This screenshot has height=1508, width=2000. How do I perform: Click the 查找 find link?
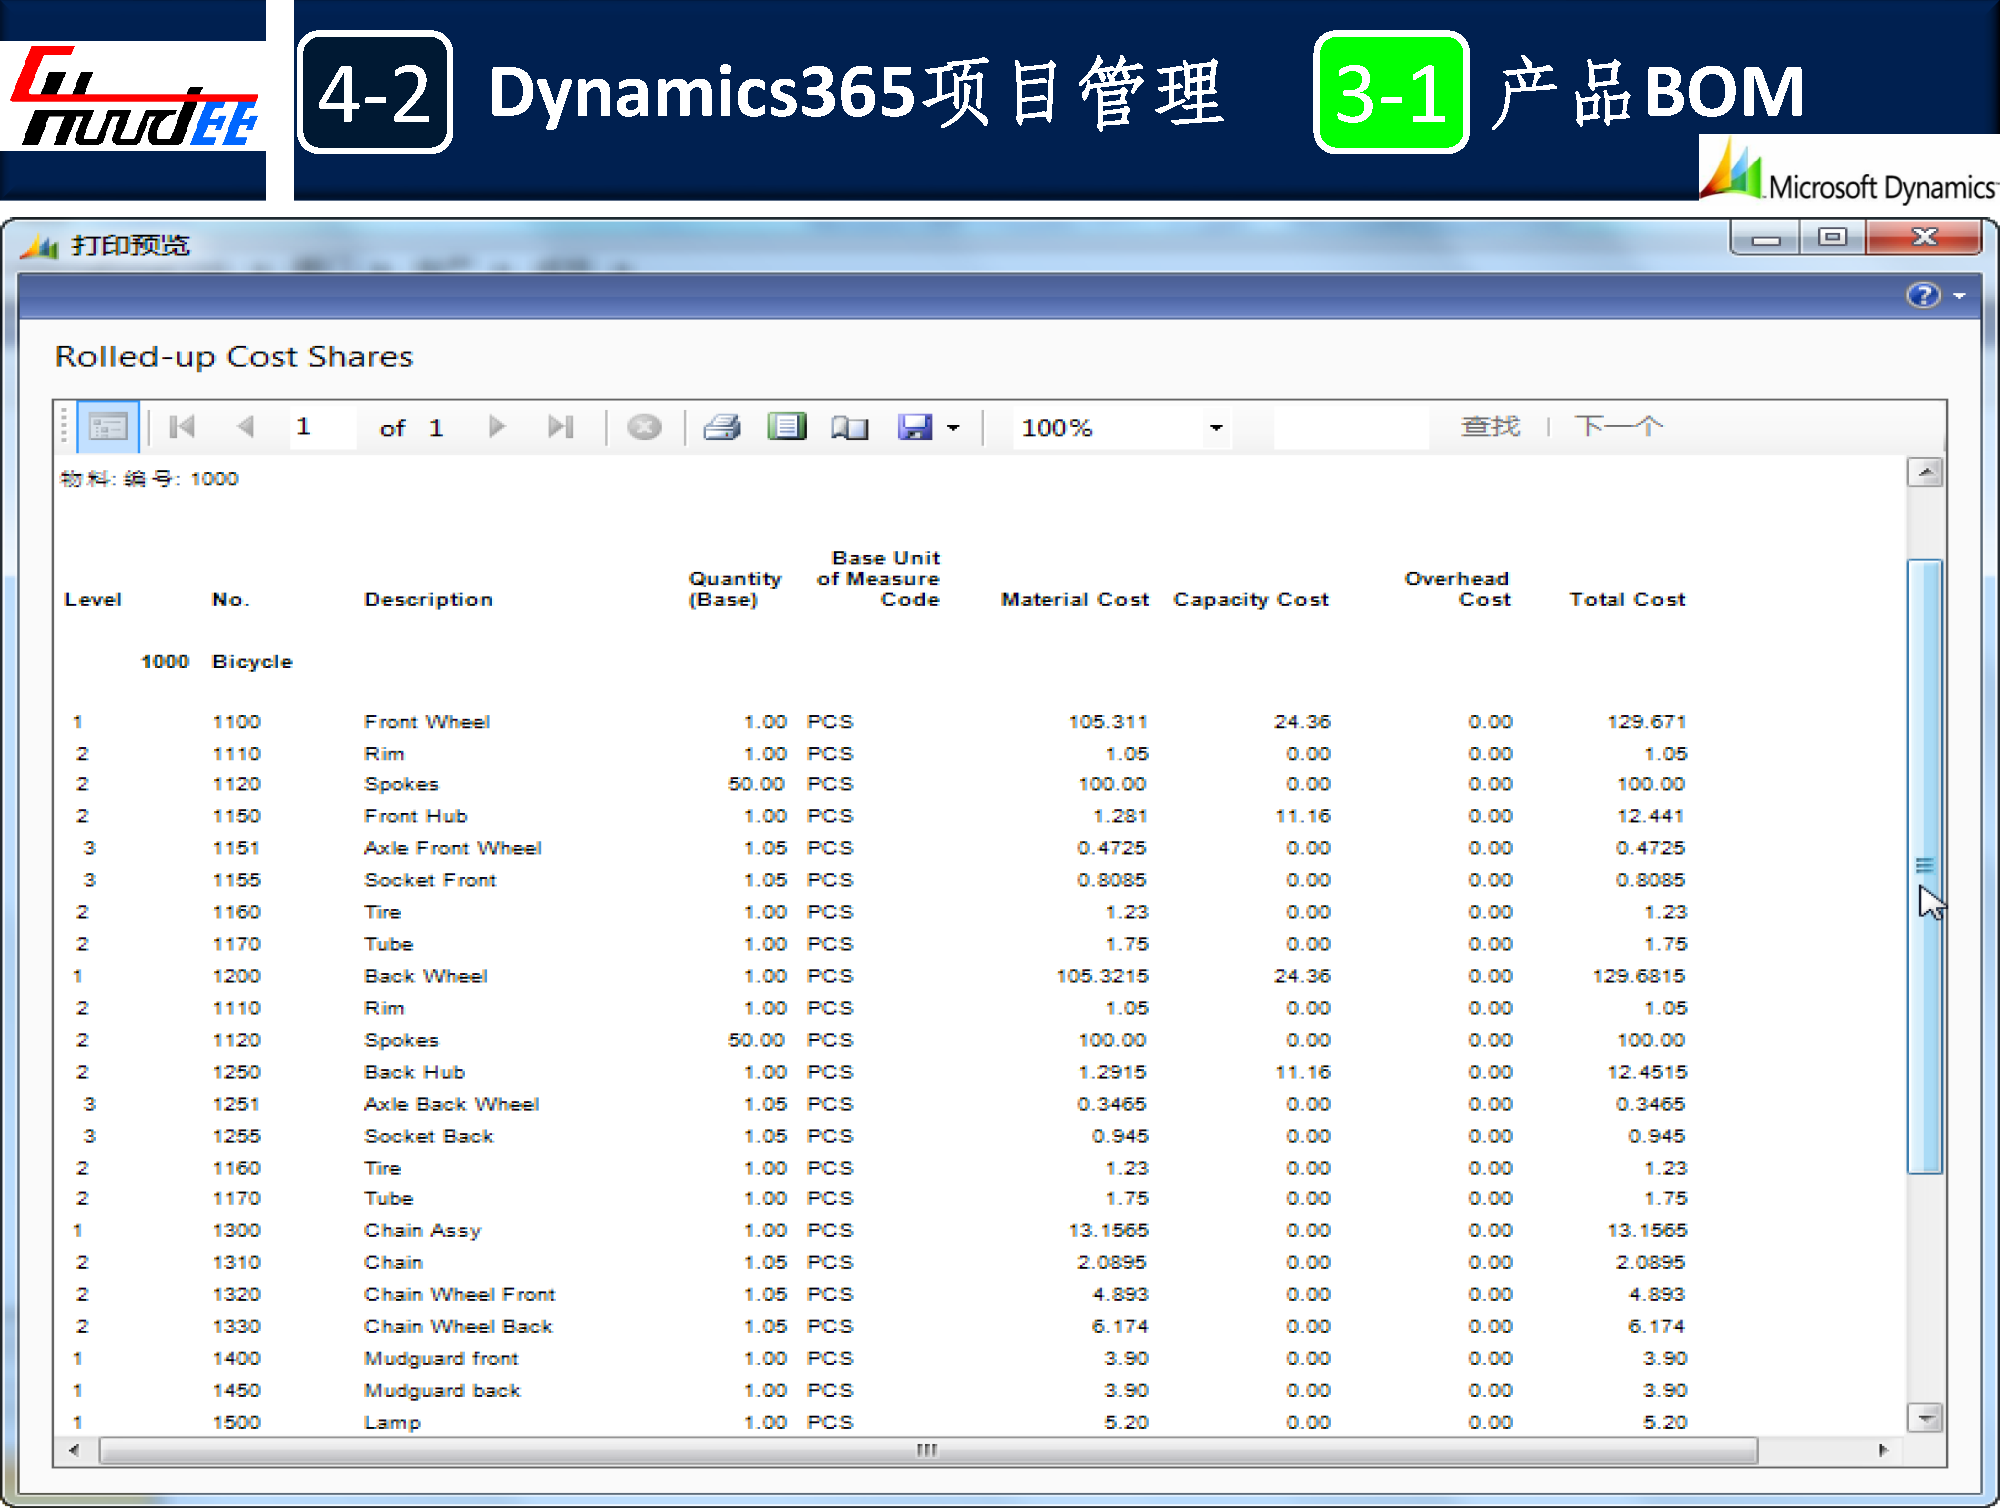click(x=1490, y=427)
